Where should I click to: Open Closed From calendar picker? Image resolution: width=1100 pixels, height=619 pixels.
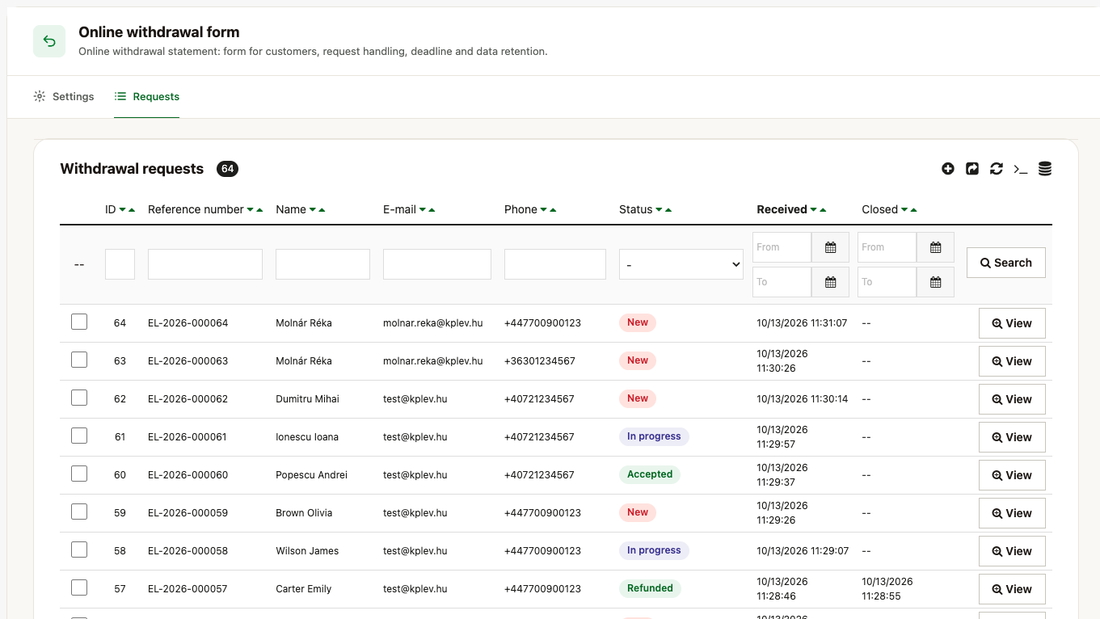tap(935, 247)
